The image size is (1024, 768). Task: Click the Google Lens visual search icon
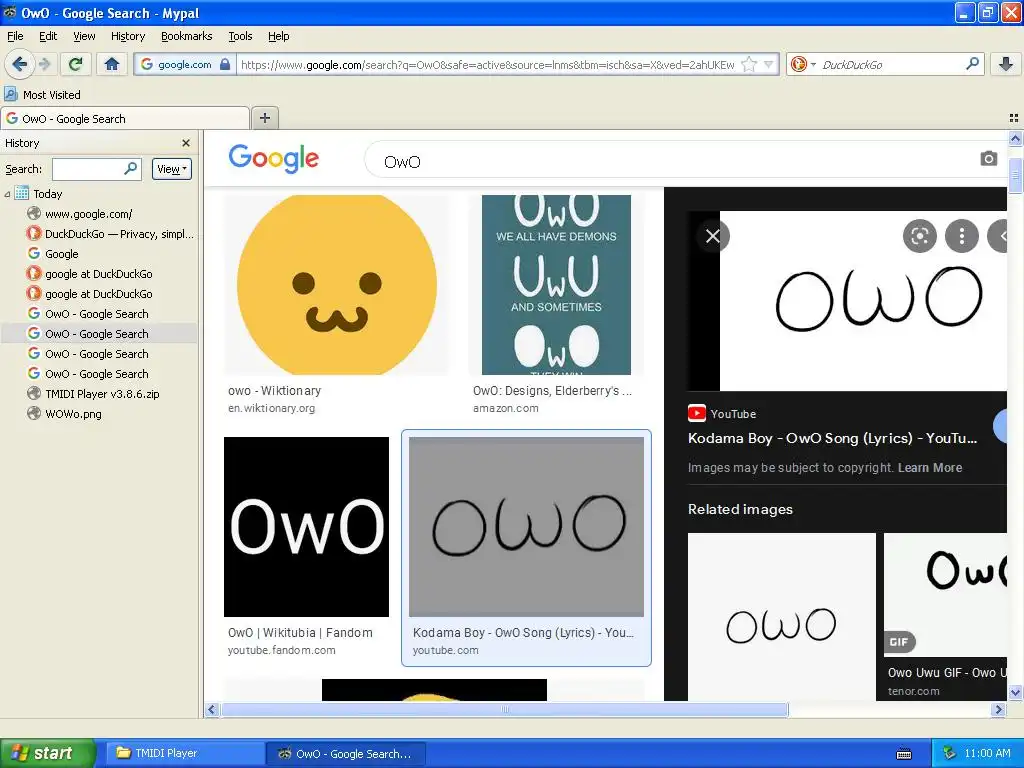920,236
